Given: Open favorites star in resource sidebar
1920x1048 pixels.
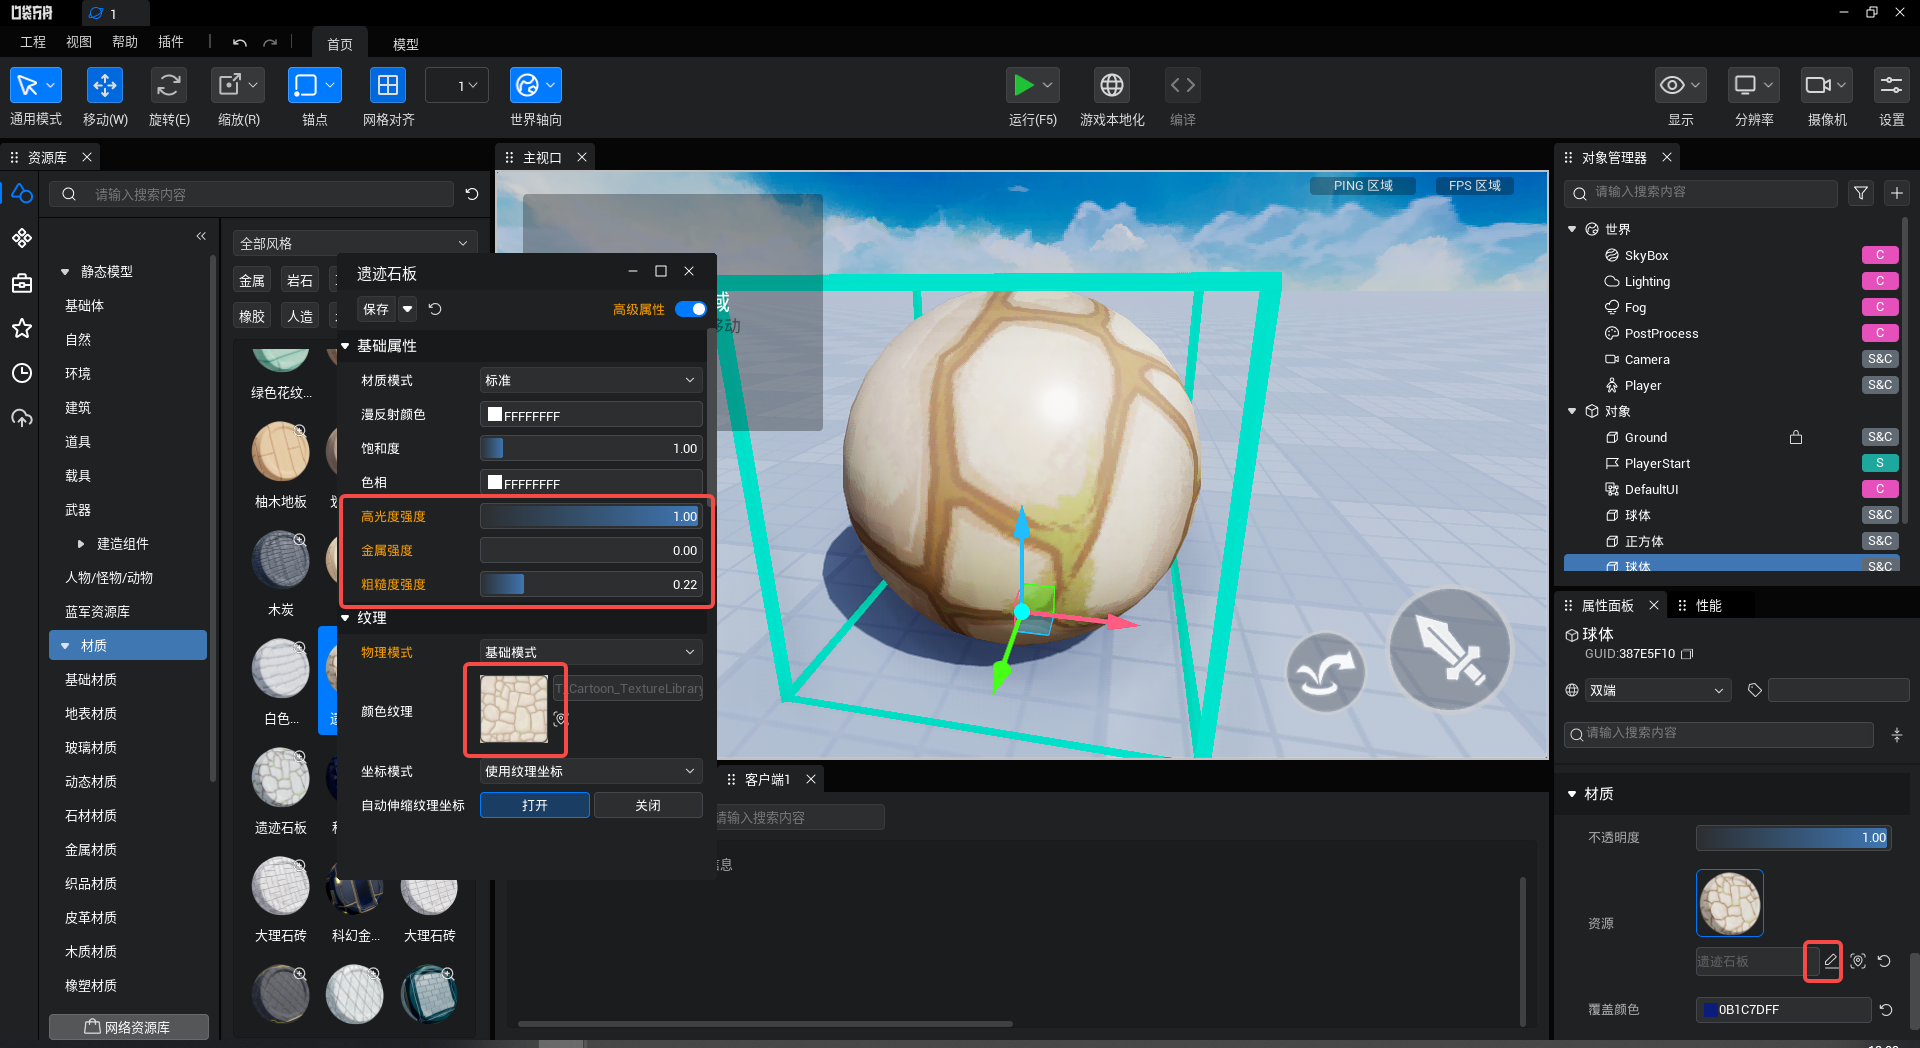Looking at the screenshot, I should click(x=22, y=328).
